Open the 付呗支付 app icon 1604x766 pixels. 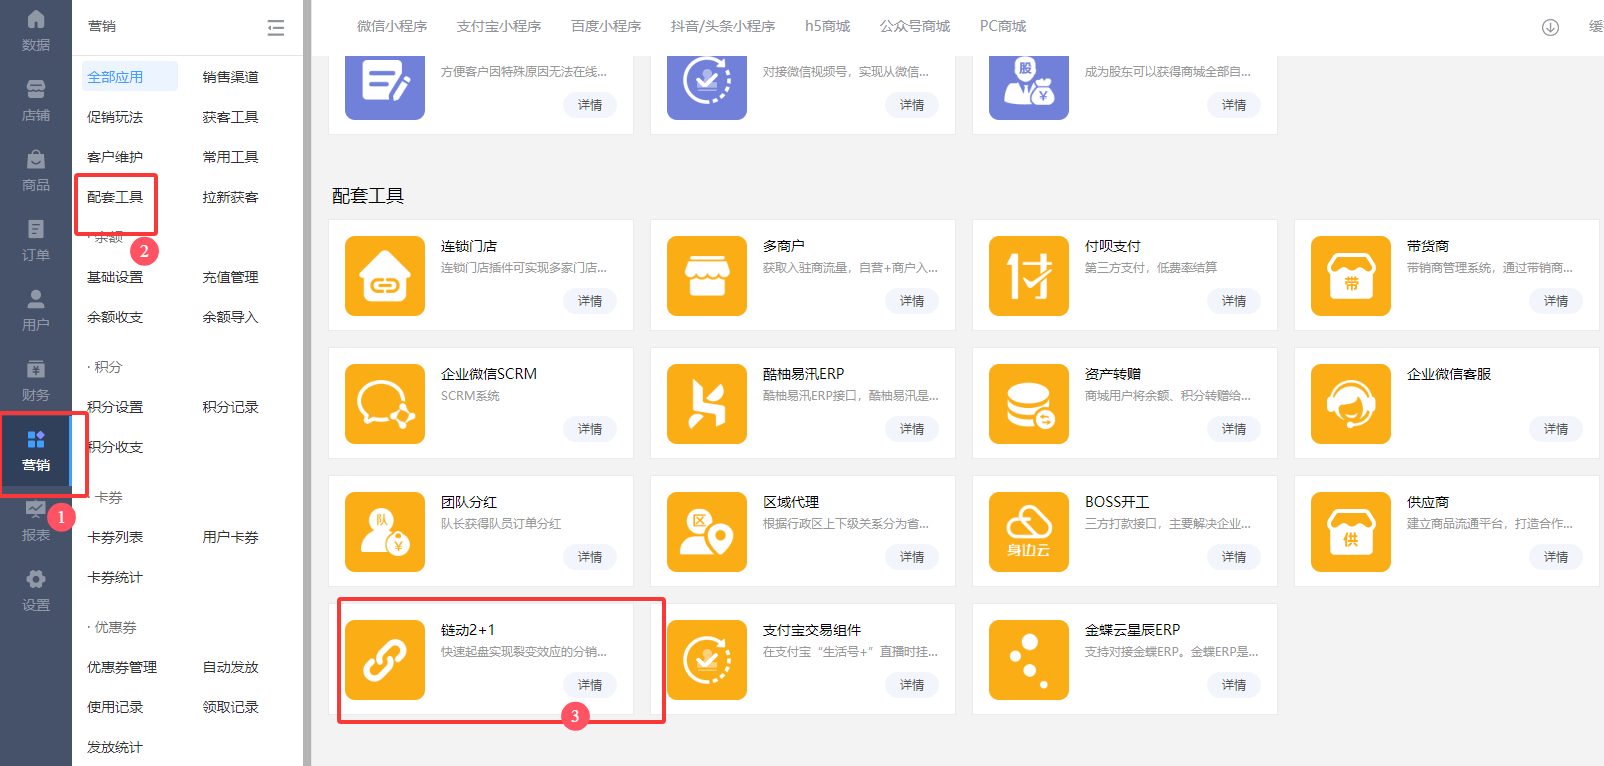tap(1029, 276)
